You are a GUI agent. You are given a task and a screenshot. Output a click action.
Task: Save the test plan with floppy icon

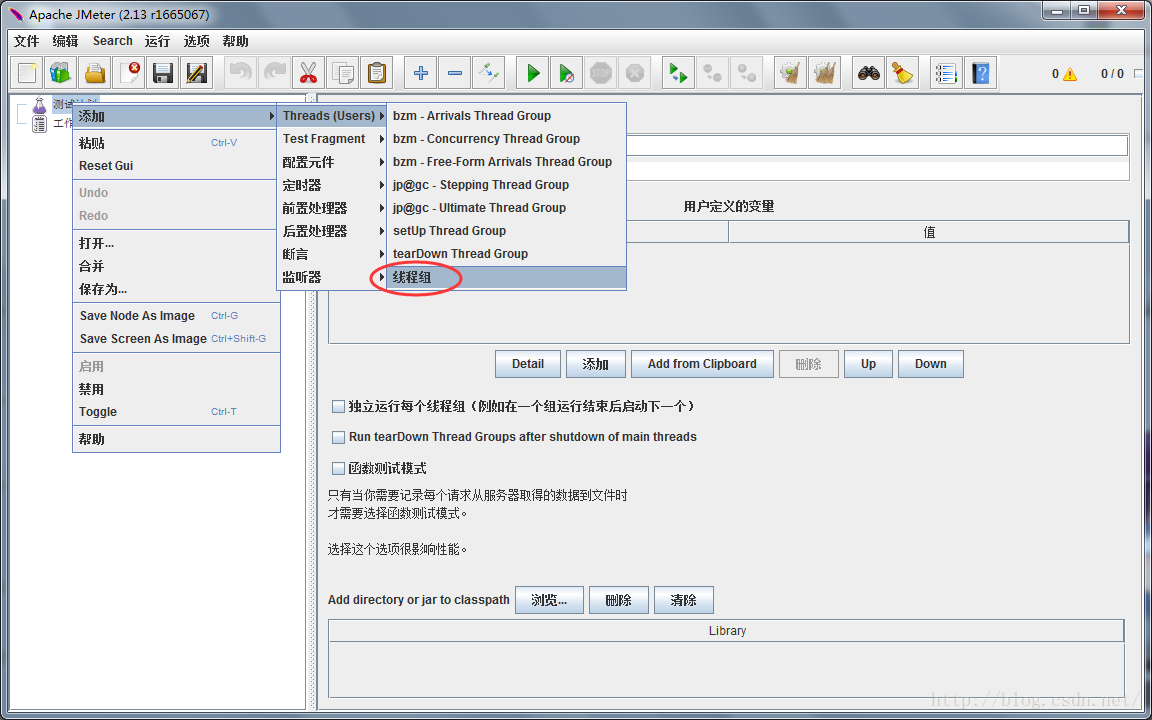point(162,73)
